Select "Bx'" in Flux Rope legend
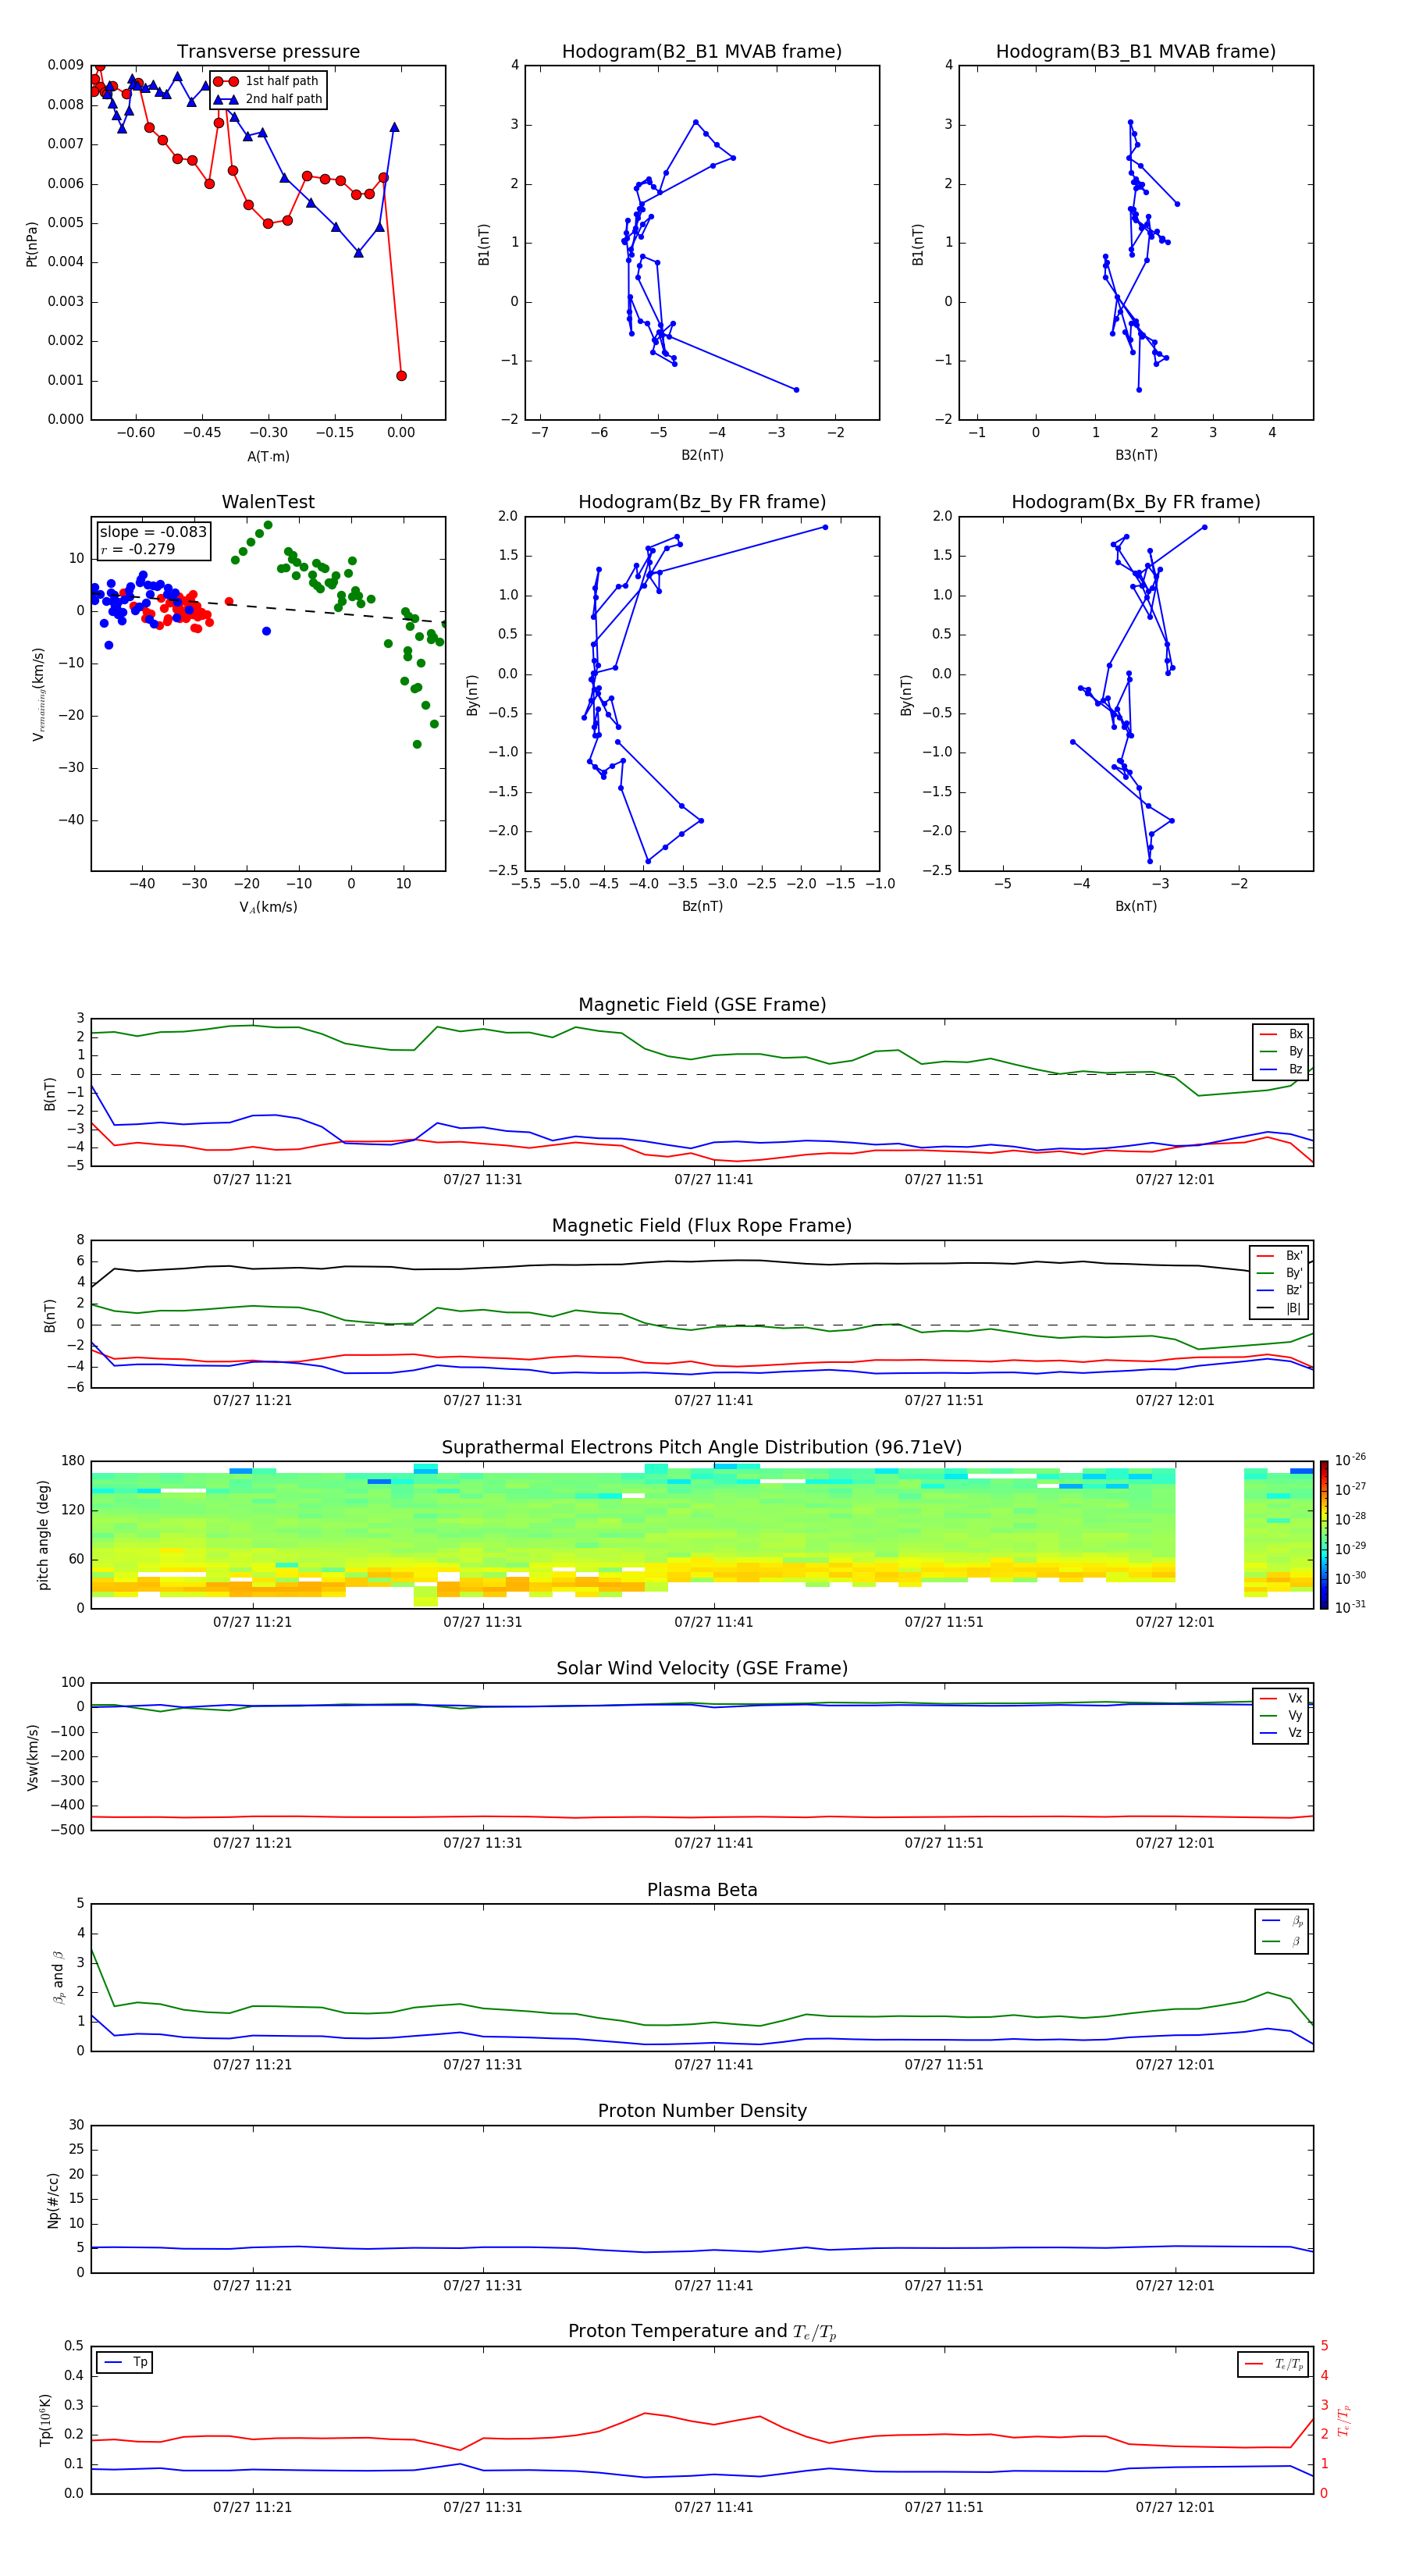 click(1280, 1256)
